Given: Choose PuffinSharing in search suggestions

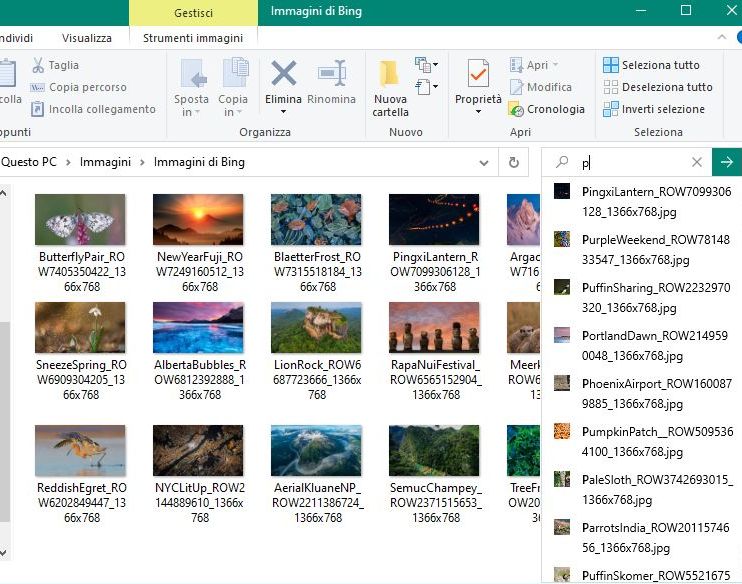Looking at the screenshot, I should [x=642, y=298].
